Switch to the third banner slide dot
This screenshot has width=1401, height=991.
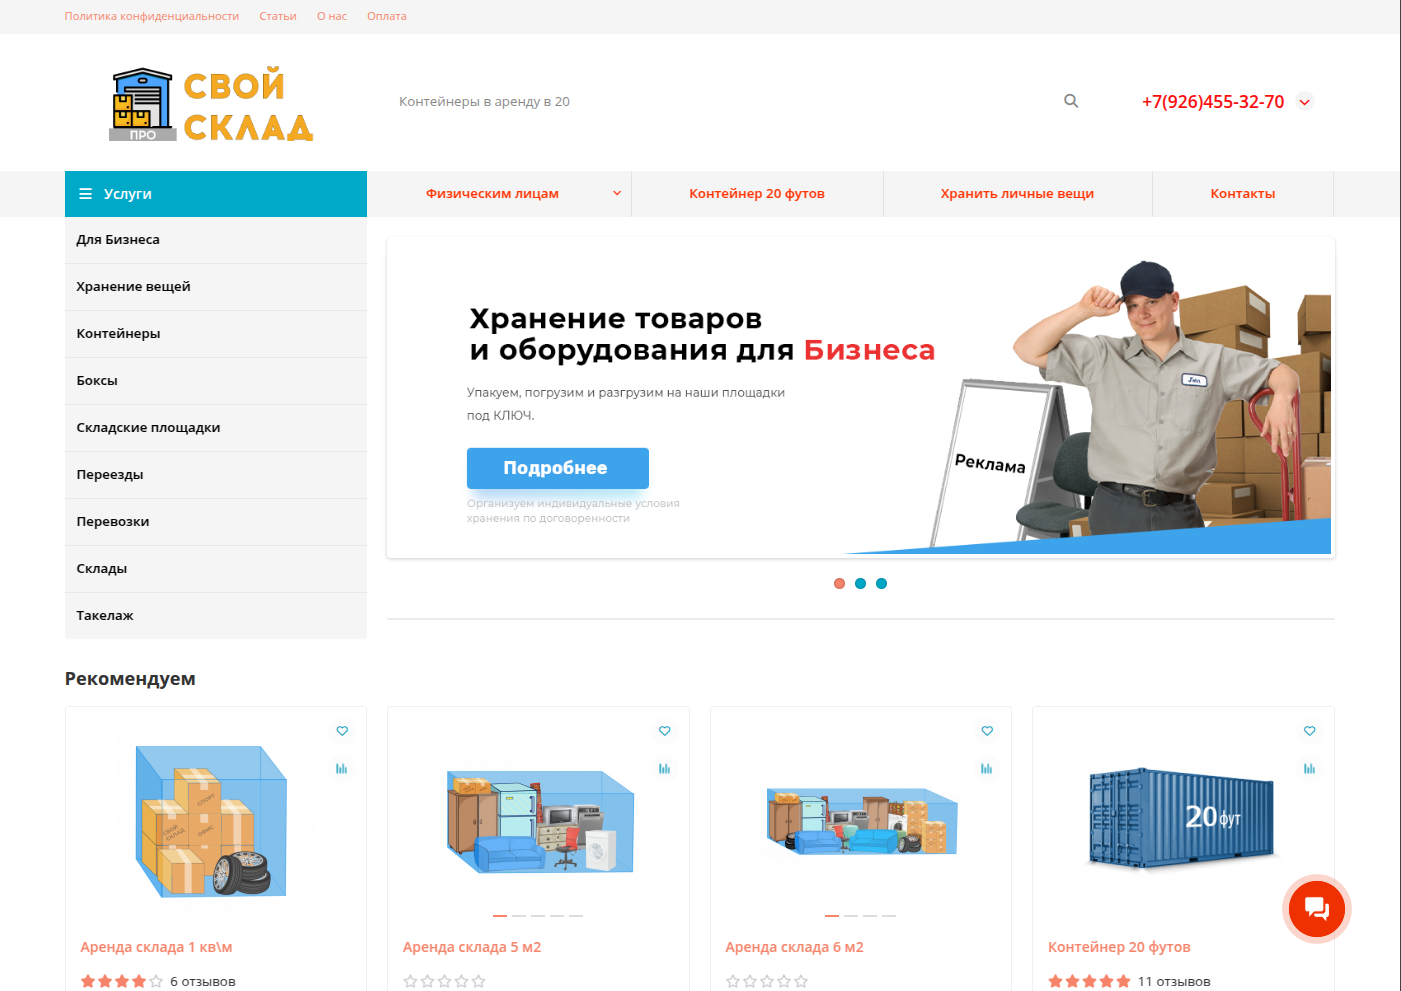(881, 584)
